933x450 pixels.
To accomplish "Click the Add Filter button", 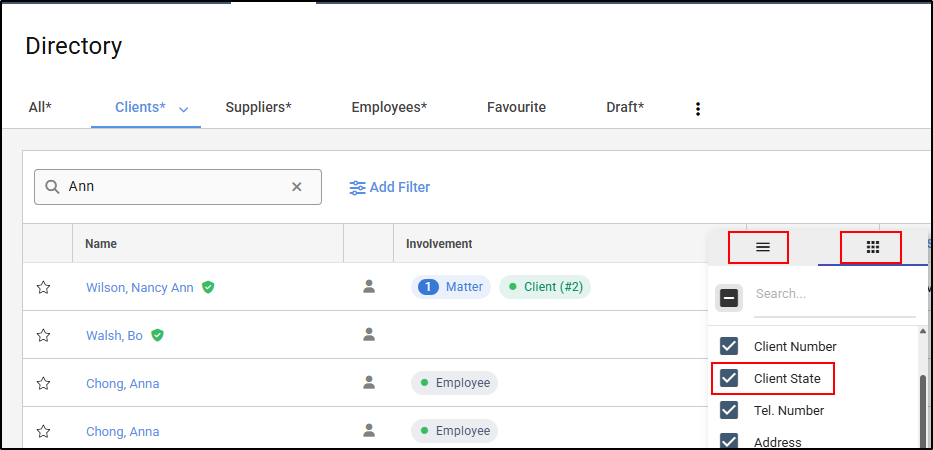I will tap(399, 187).
